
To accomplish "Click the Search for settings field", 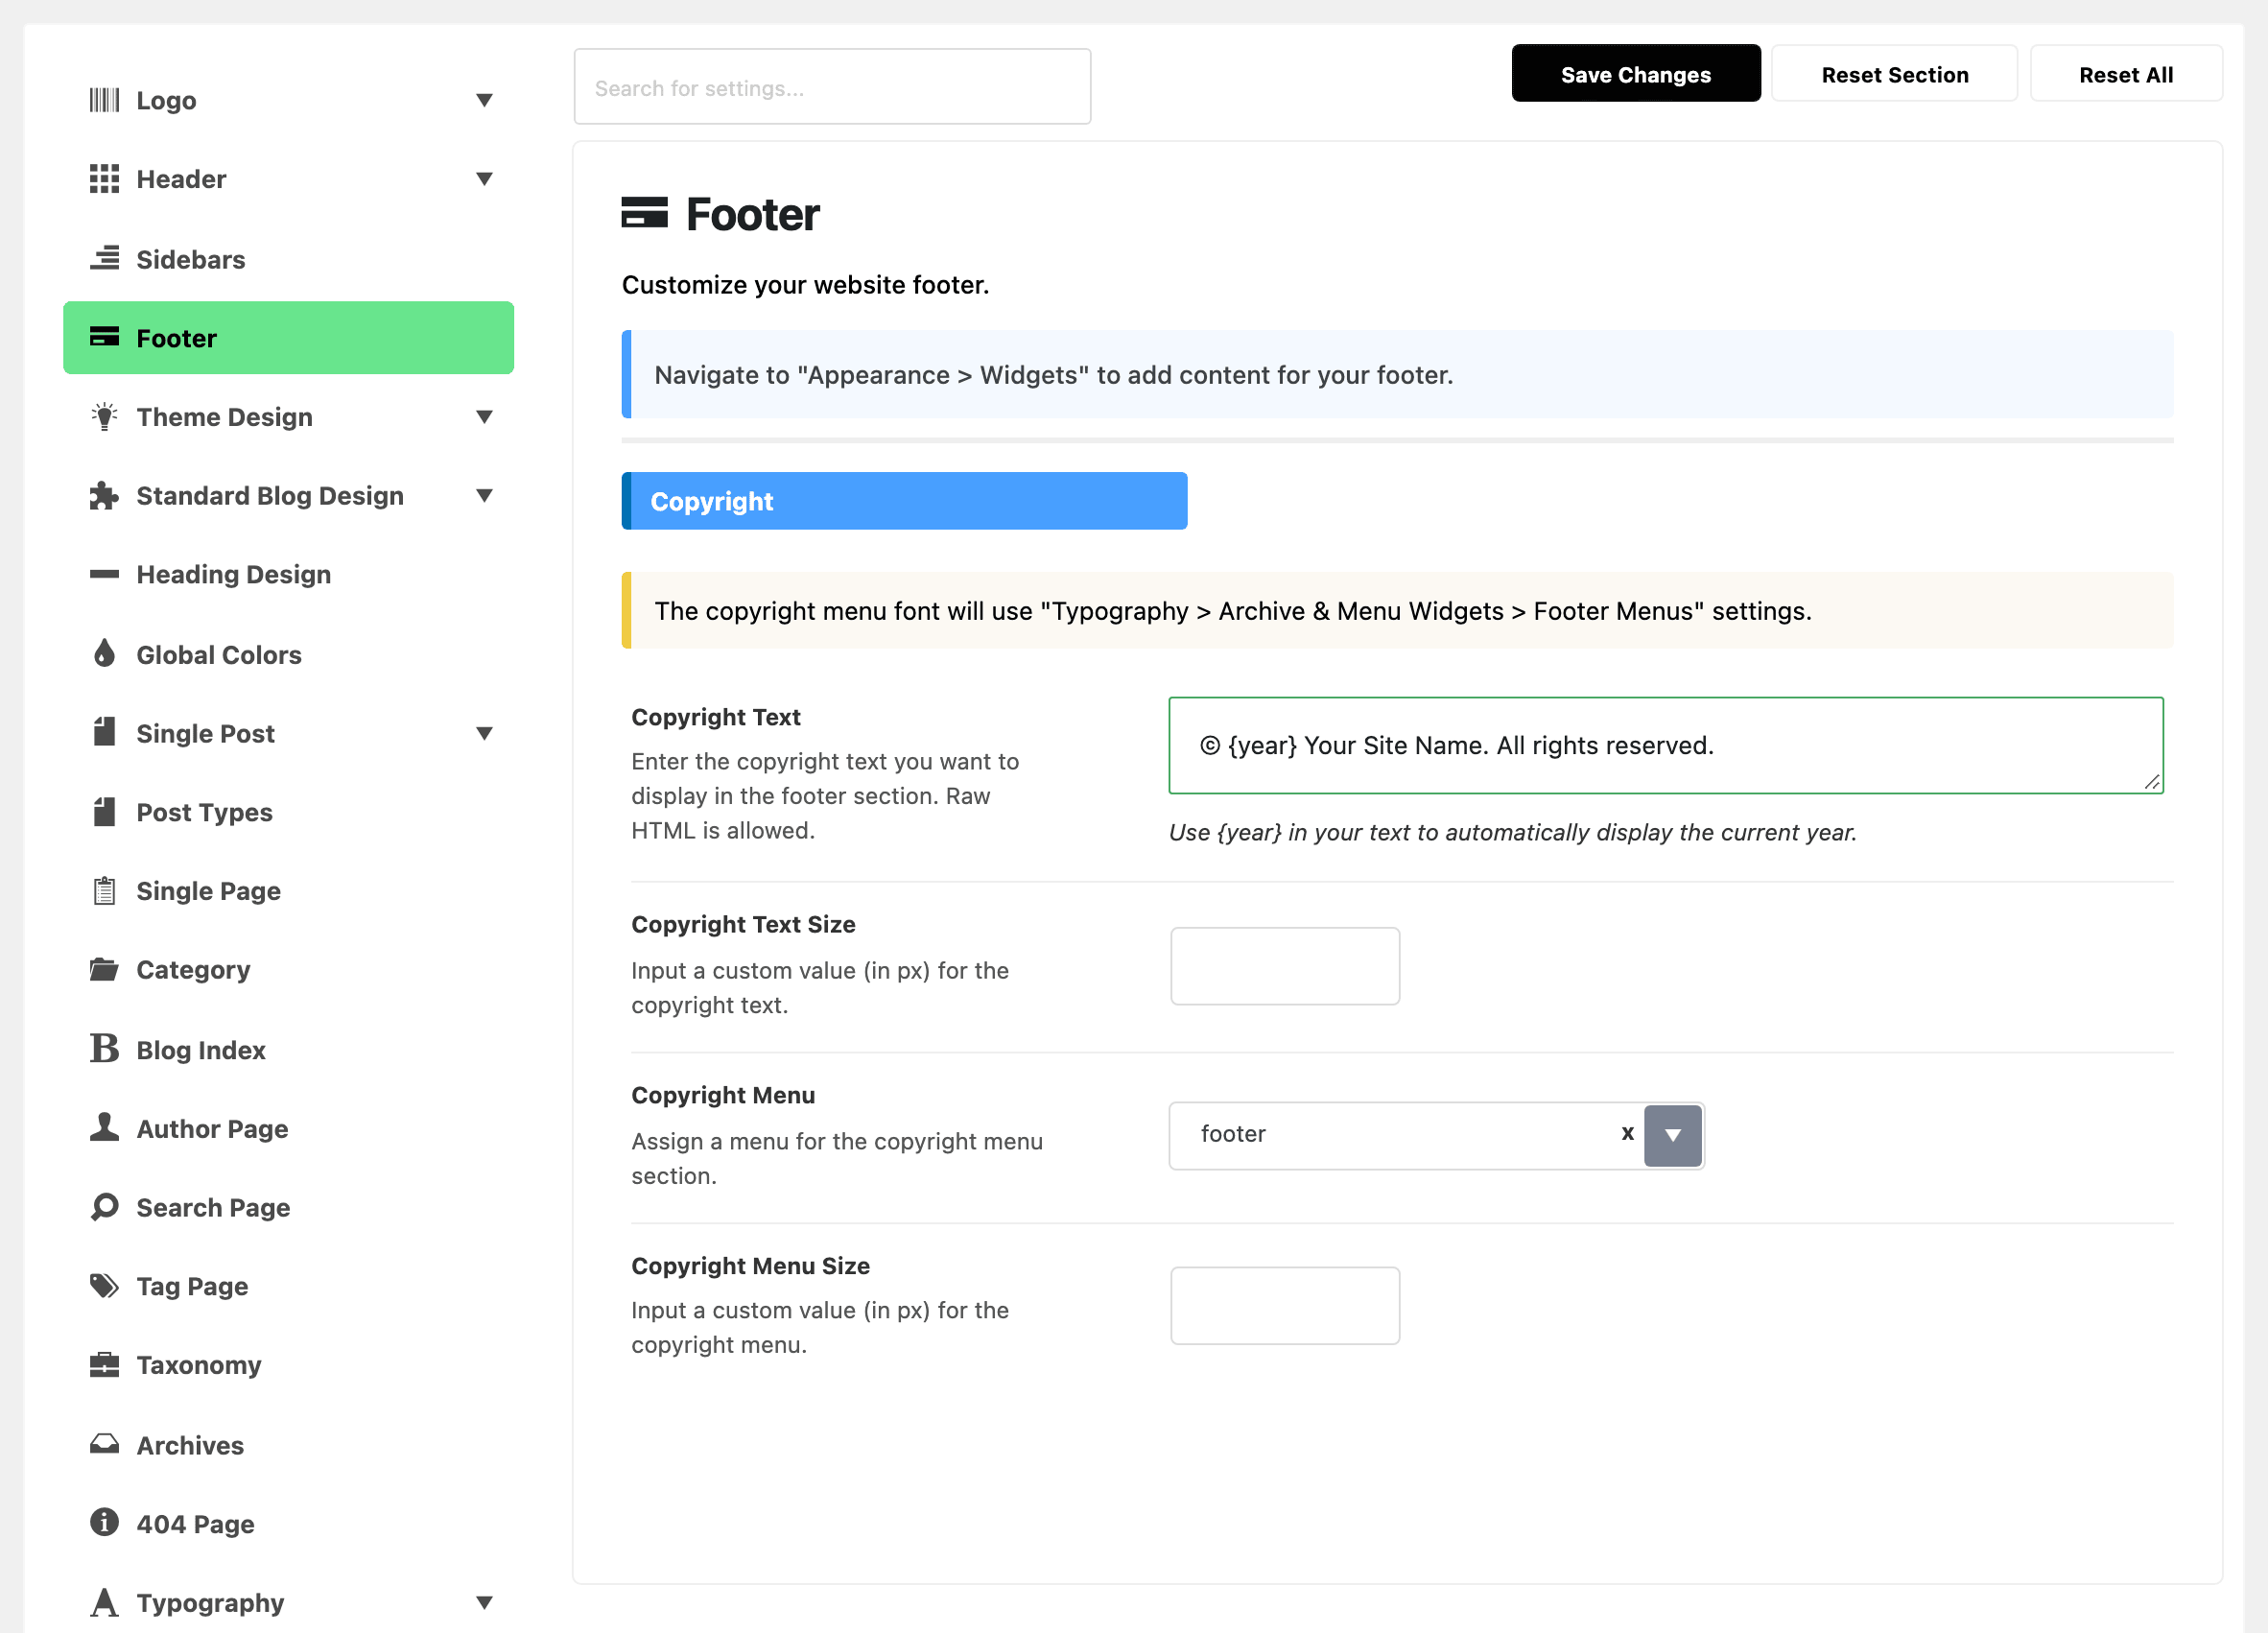I will (x=832, y=87).
